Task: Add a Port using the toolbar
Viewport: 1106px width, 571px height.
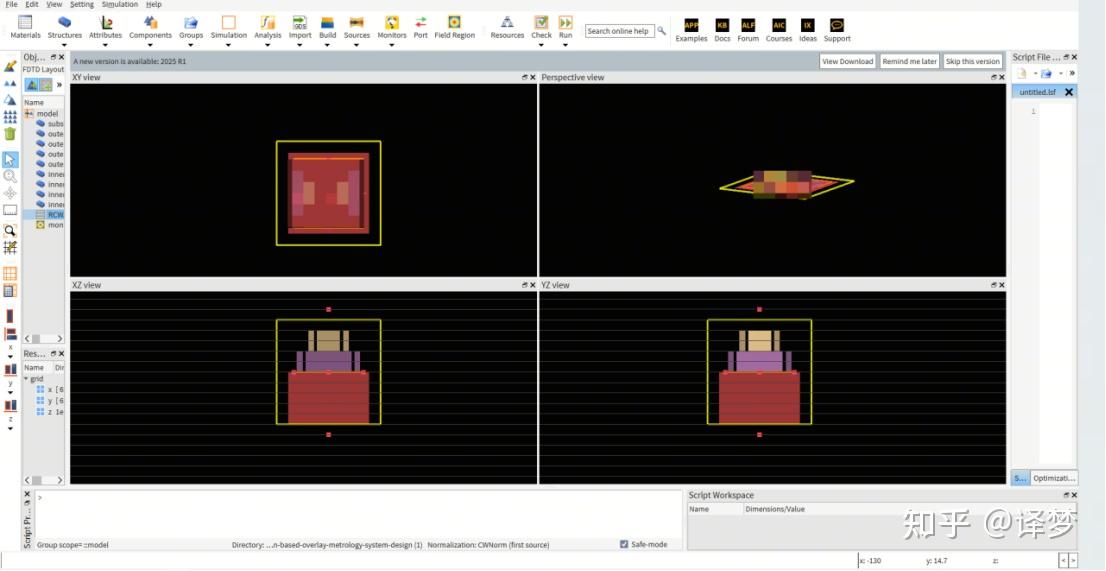Action: tap(420, 23)
